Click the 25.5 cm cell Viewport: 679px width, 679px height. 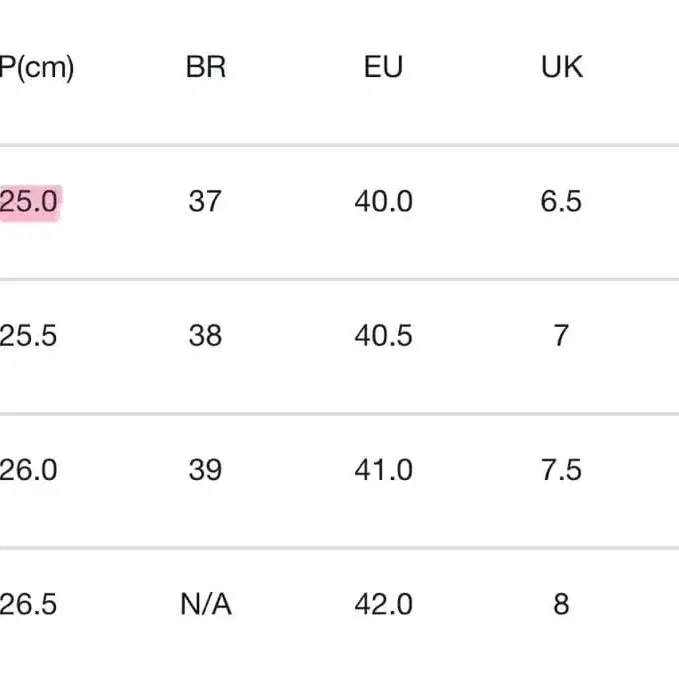click(x=29, y=335)
